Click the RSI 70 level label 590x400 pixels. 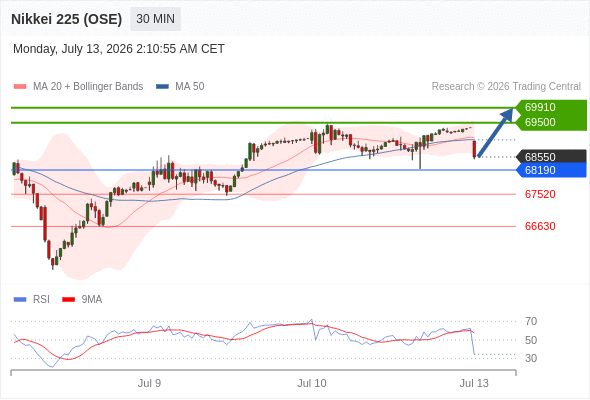pos(531,321)
